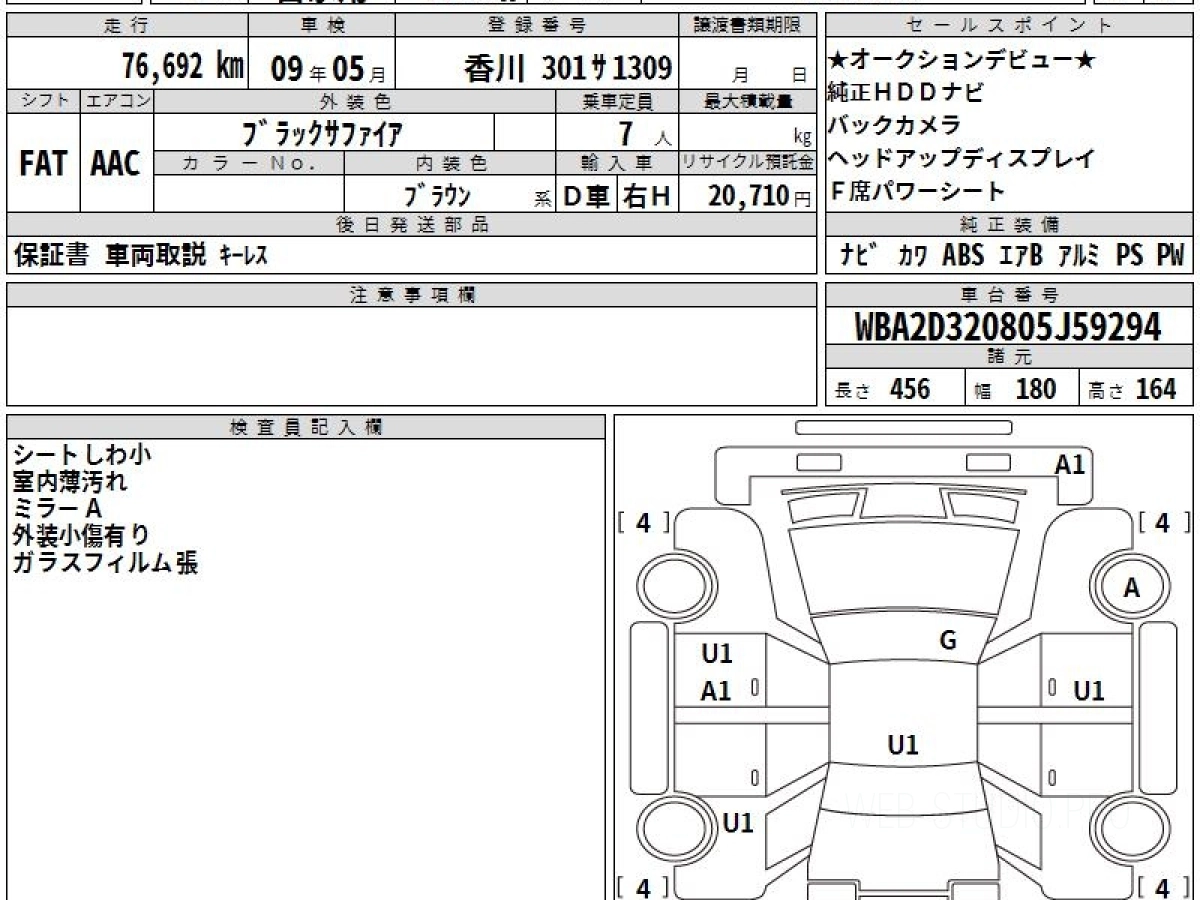
Task: Select the AAC air conditioner value
Action: click(x=116, y=164)
